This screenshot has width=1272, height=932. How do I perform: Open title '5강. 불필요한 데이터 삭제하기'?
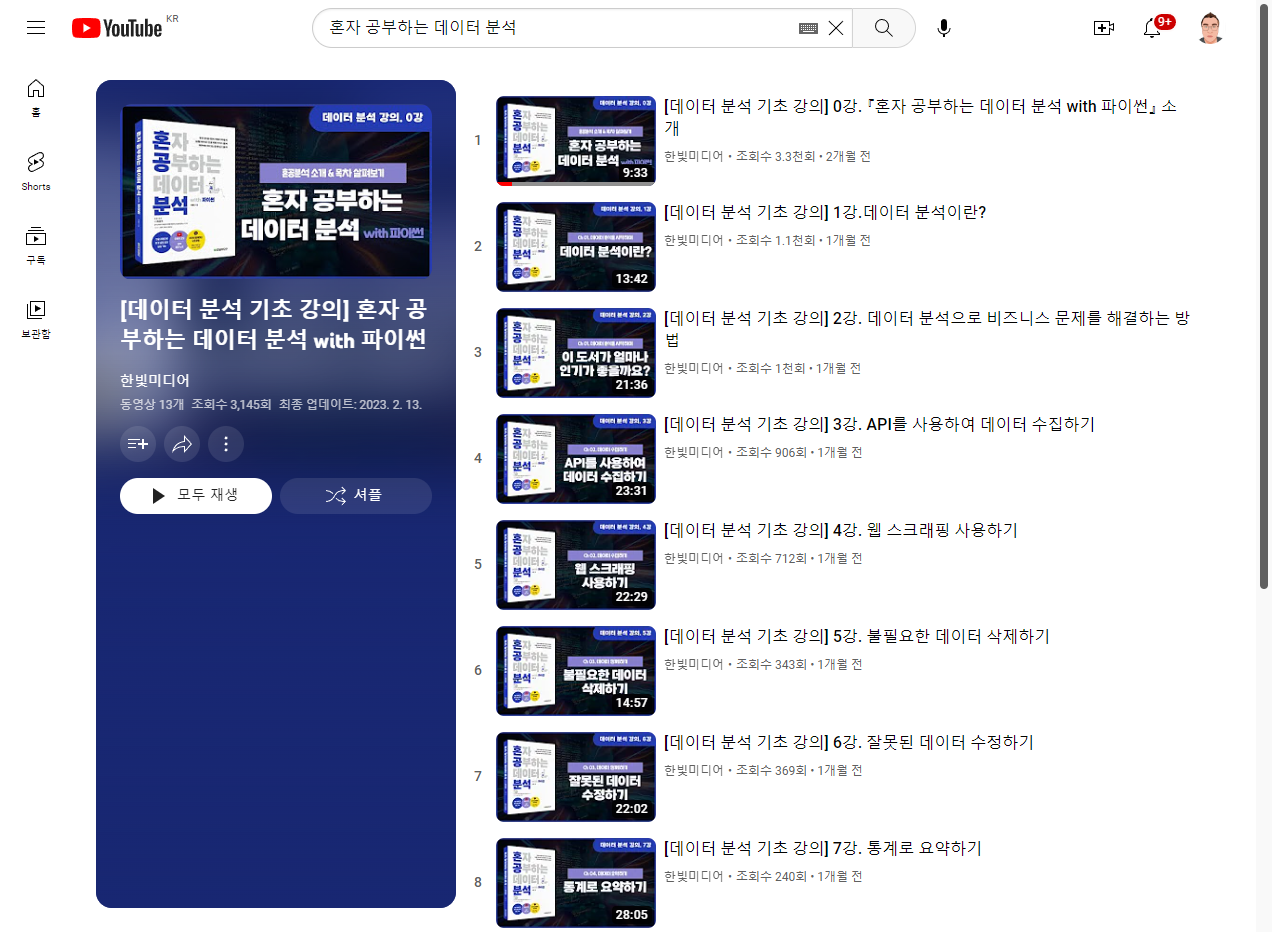(x=857, y=637)
